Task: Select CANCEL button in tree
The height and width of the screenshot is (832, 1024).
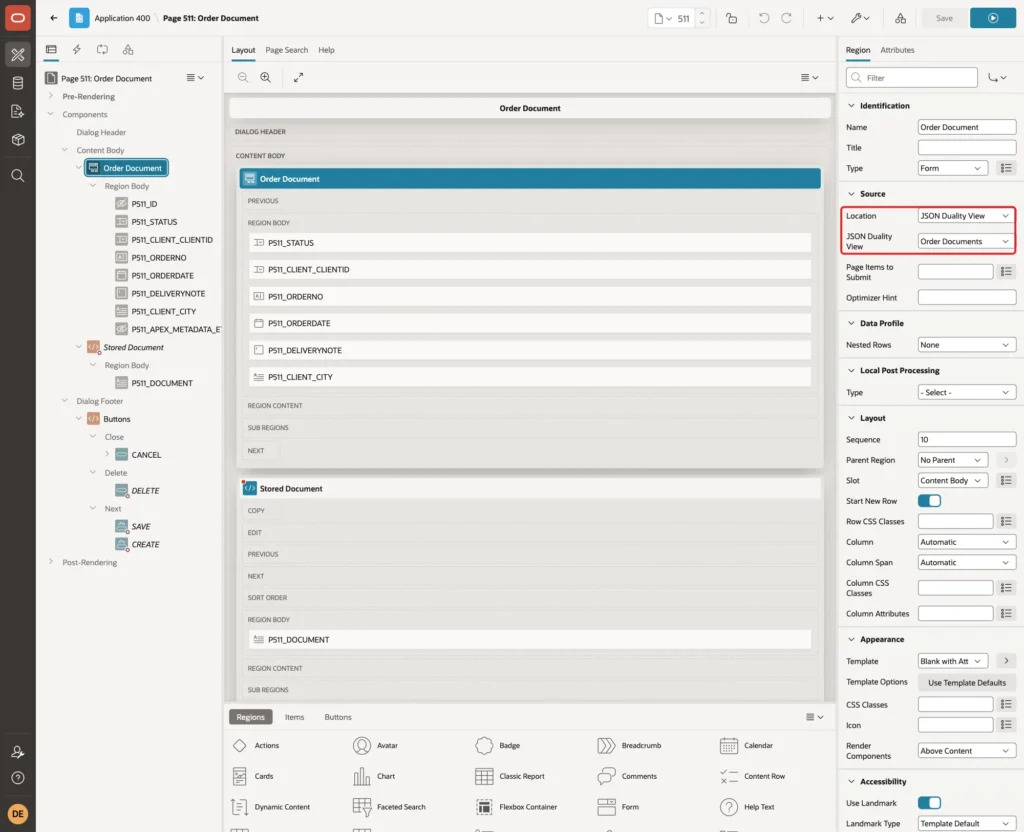Action: [146, 455]
